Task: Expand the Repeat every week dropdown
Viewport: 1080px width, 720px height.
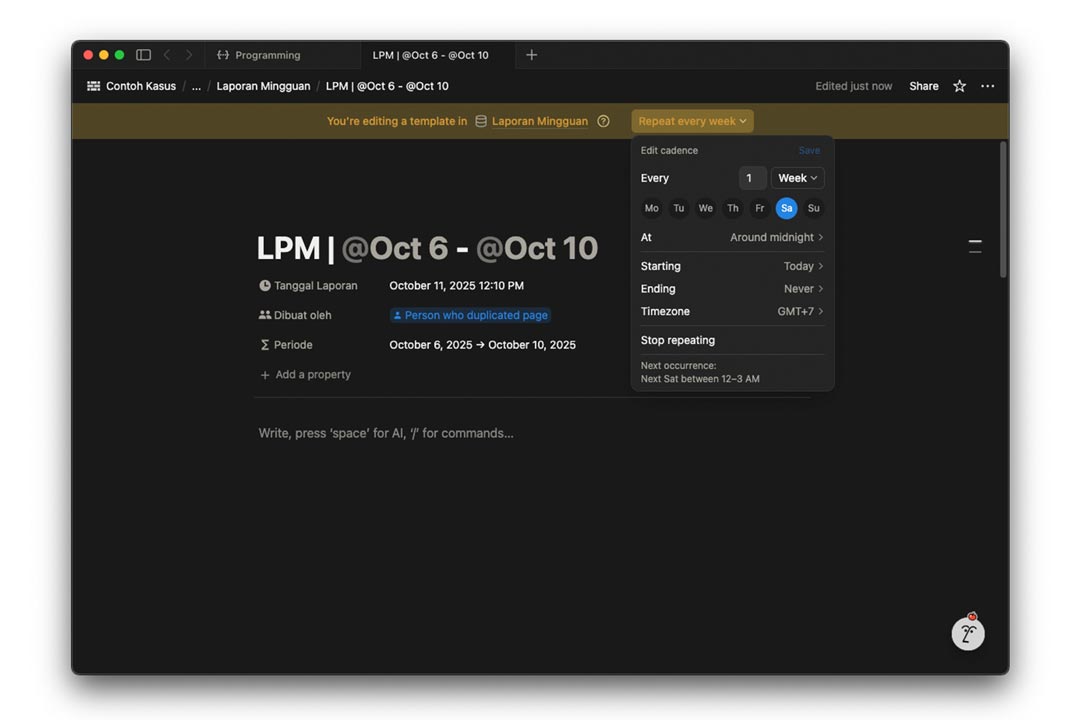Action: pos(692,121)
